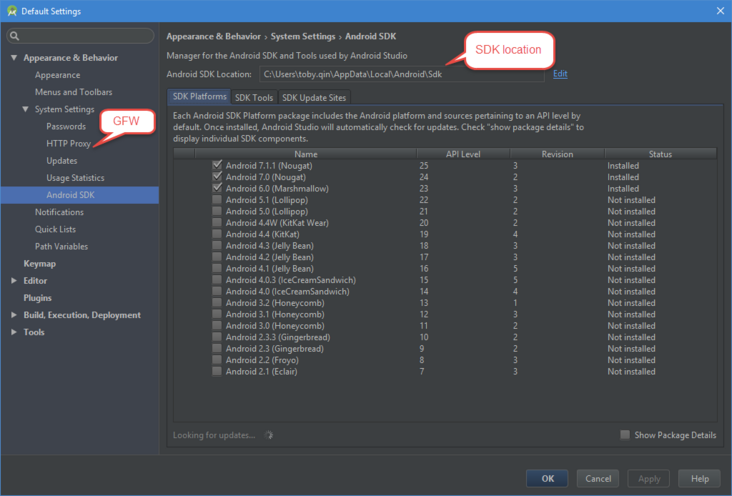Sort table by Status column header

pyautogui.click(x=660, y=154)
